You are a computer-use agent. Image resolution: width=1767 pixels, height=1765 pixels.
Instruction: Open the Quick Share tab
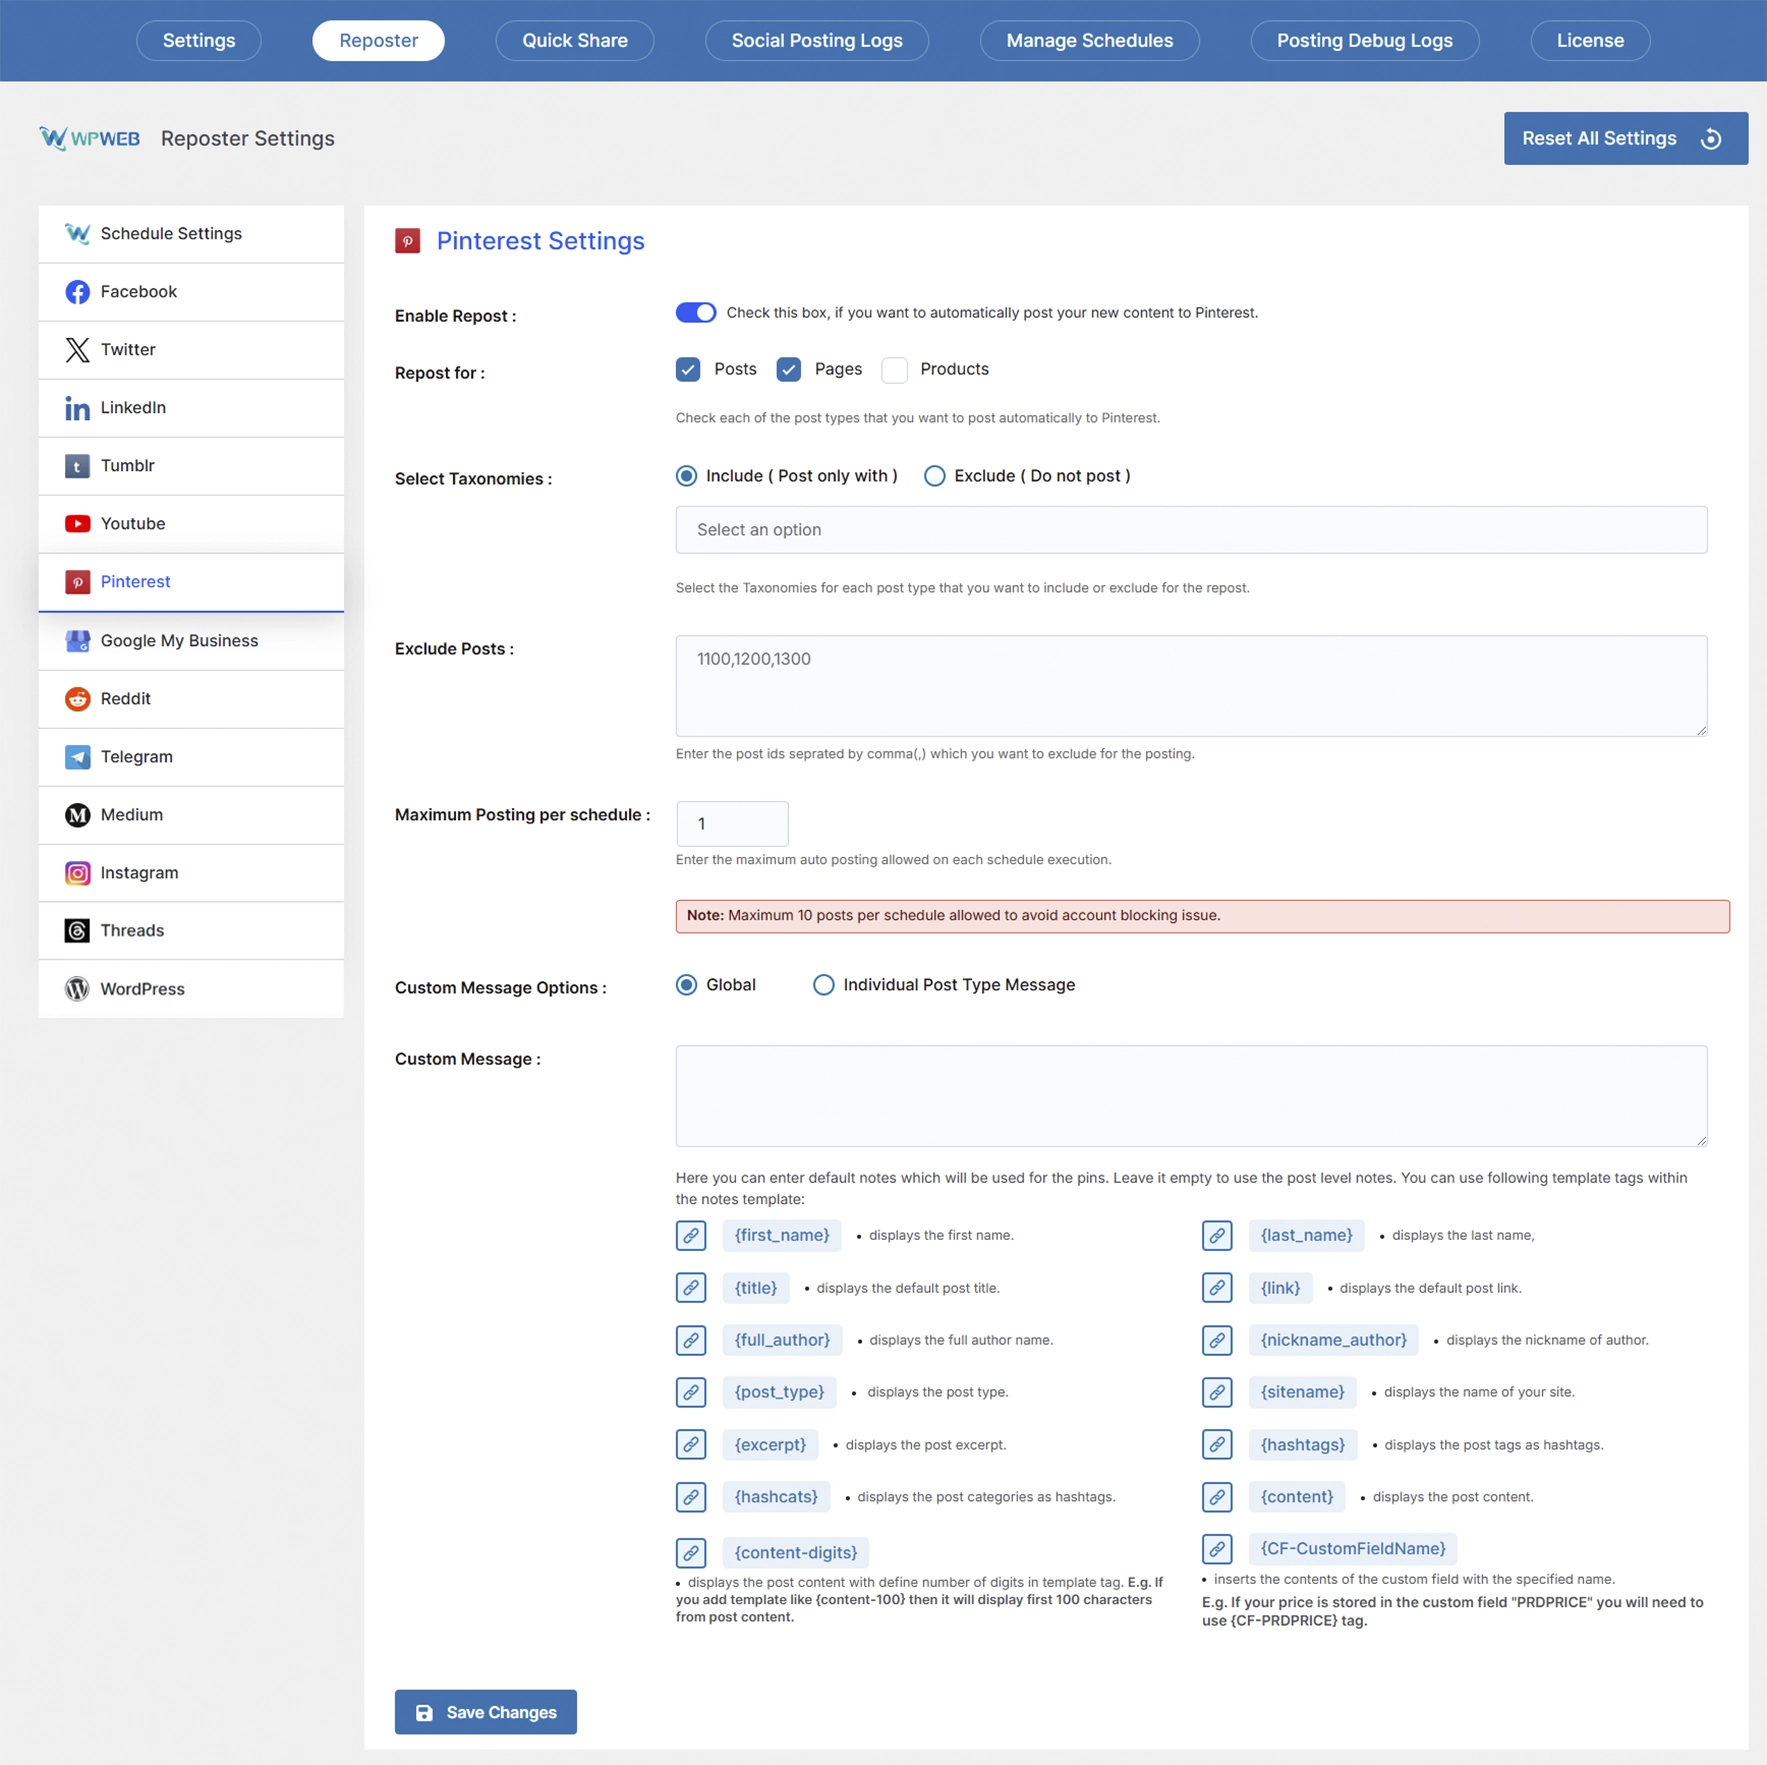[575, 41]
